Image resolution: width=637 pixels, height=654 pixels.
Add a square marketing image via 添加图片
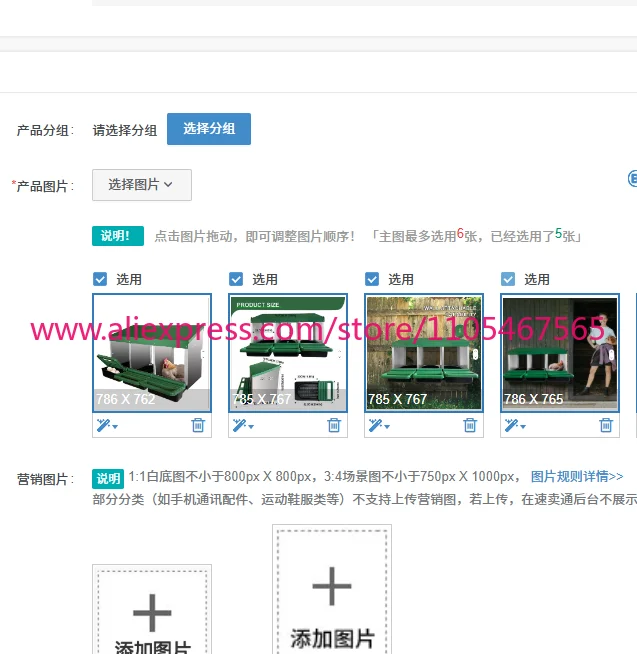point(152,609)
